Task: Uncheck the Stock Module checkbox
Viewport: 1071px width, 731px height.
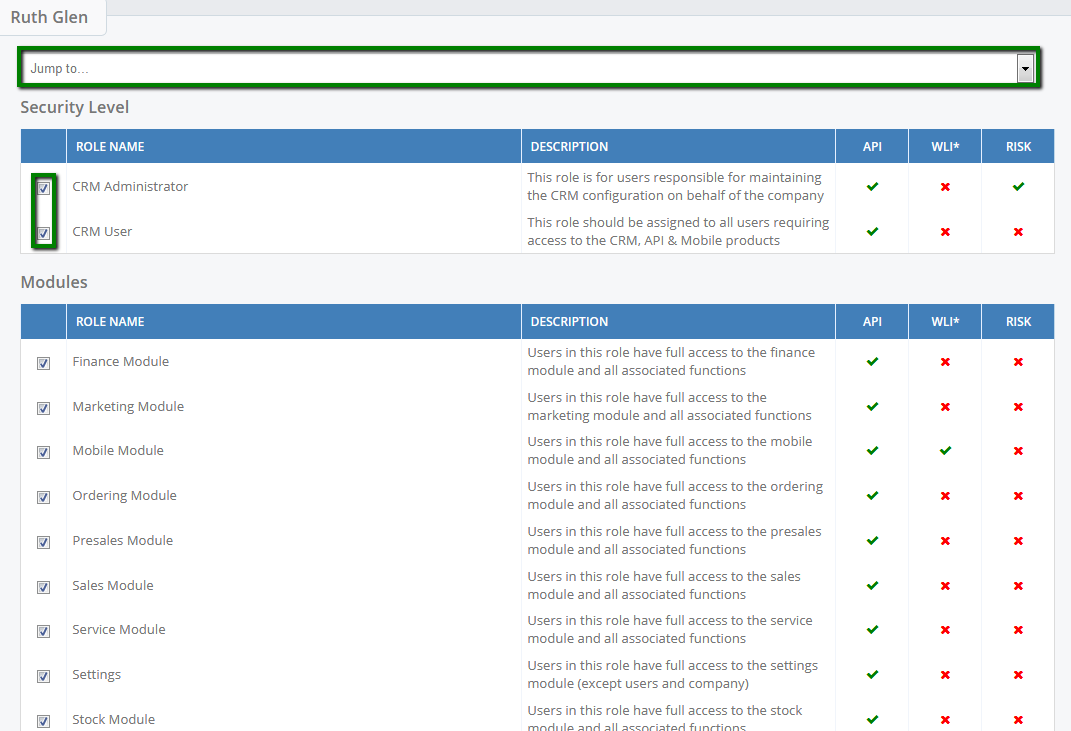Action: tap(44, 721)
